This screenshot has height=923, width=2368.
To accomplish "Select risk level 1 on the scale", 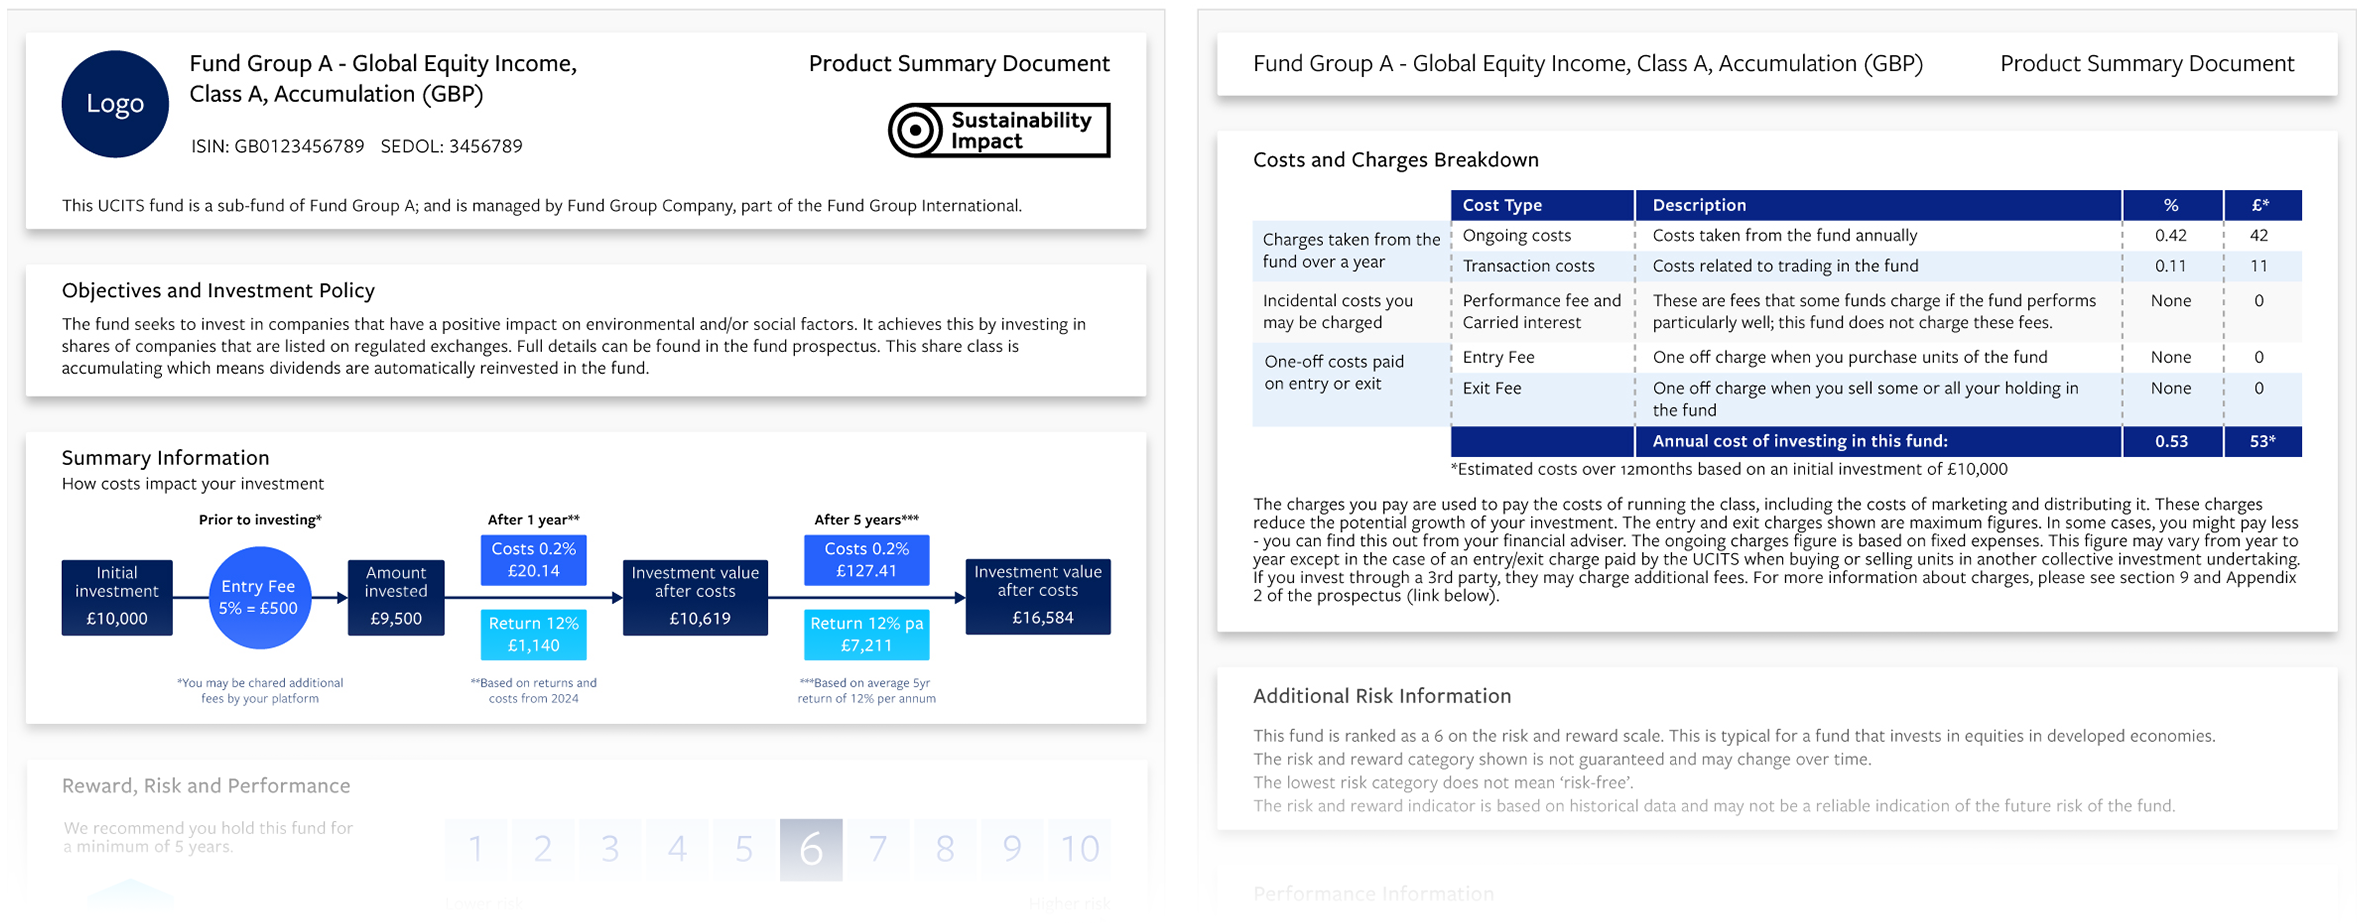I will [476, 849].
